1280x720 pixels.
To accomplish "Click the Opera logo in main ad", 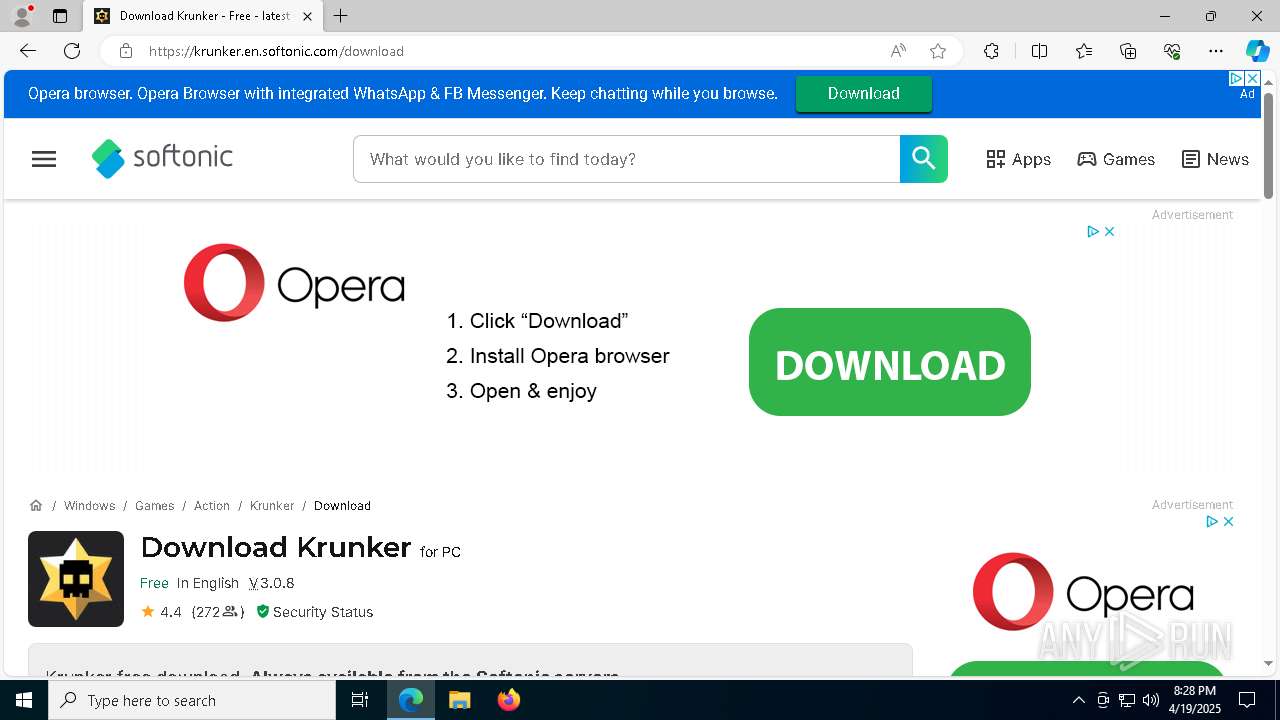I will point(294,283).
